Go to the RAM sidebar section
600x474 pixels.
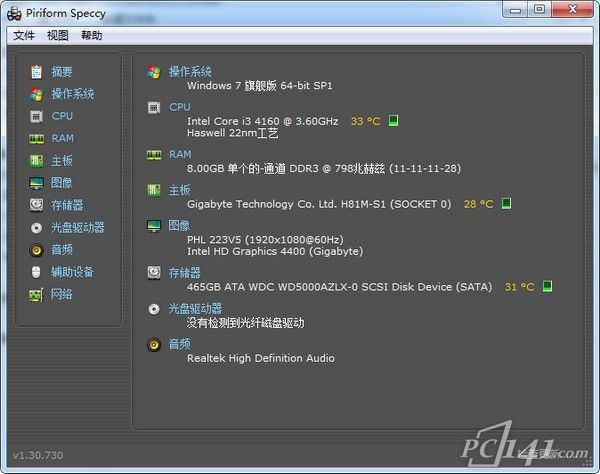point(62,138)
